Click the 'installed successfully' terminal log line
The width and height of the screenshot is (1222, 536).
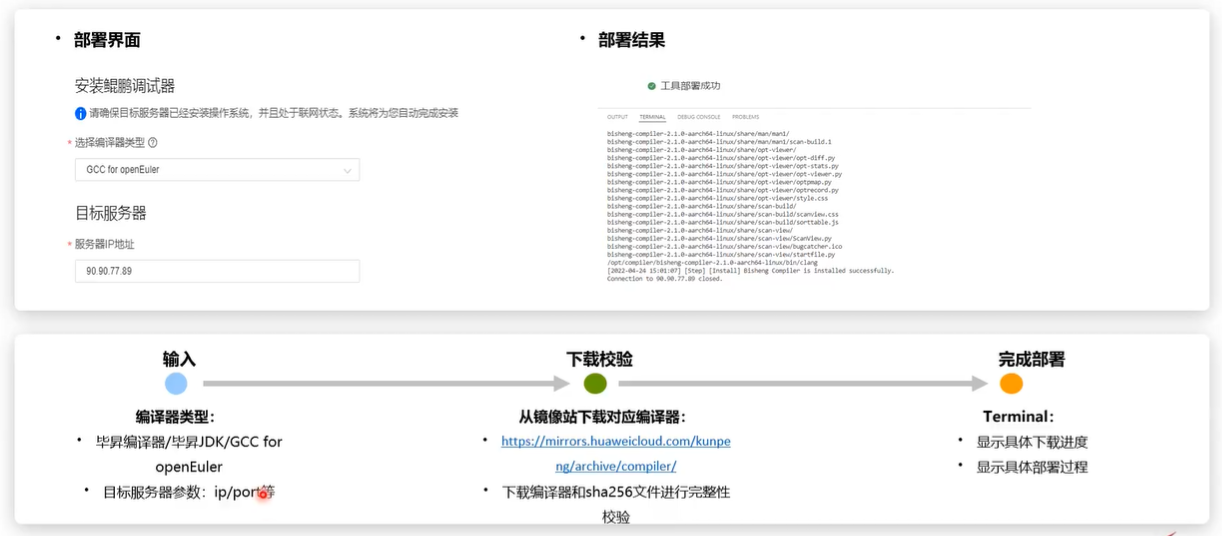tap(750, 270)
